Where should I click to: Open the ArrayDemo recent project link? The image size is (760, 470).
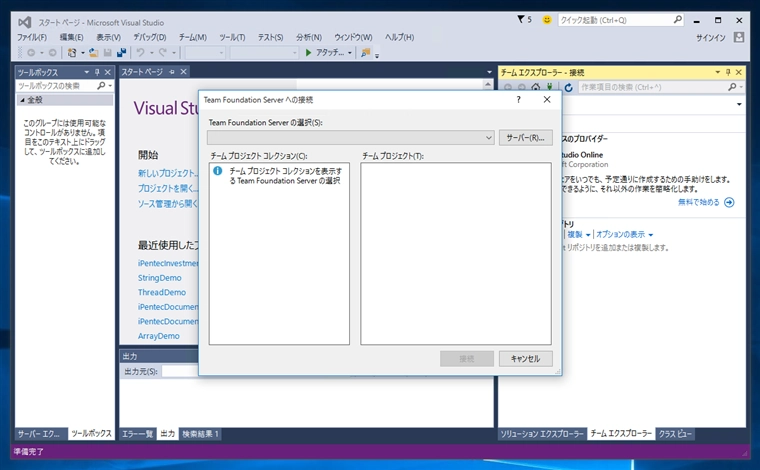click(x=158, y=336)
